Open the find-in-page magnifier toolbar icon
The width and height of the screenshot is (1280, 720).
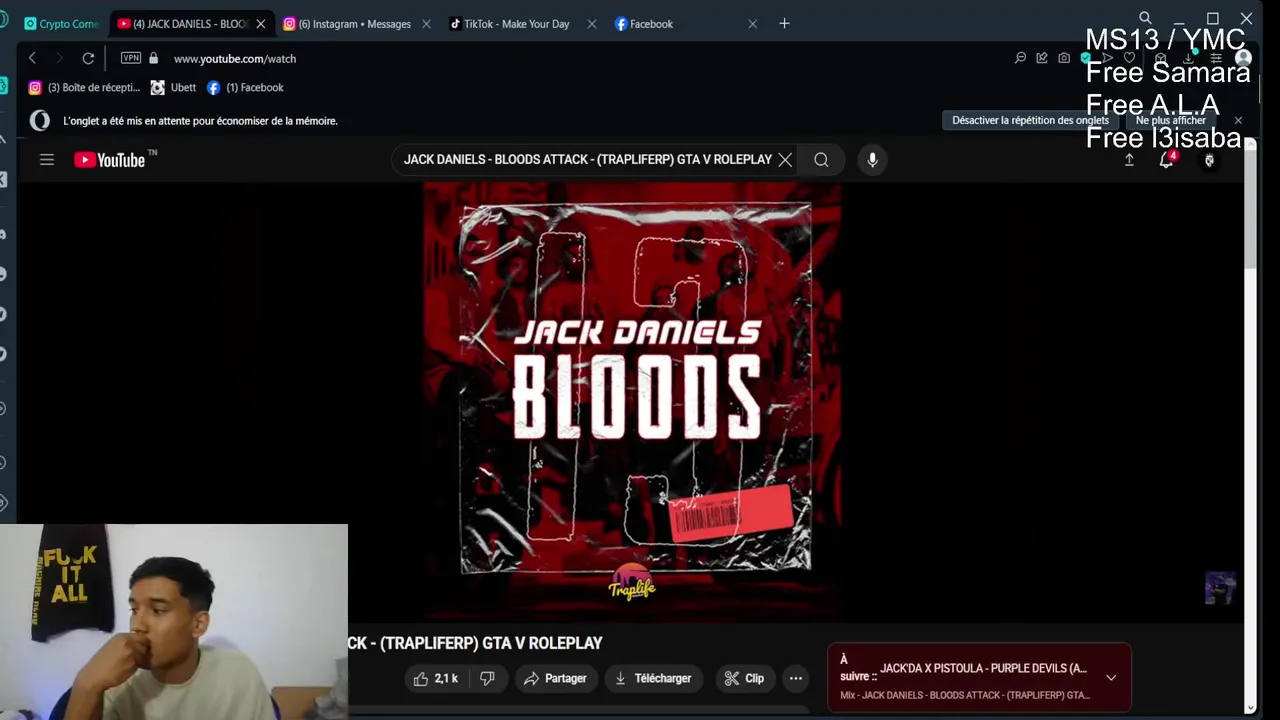(1020, 58)
